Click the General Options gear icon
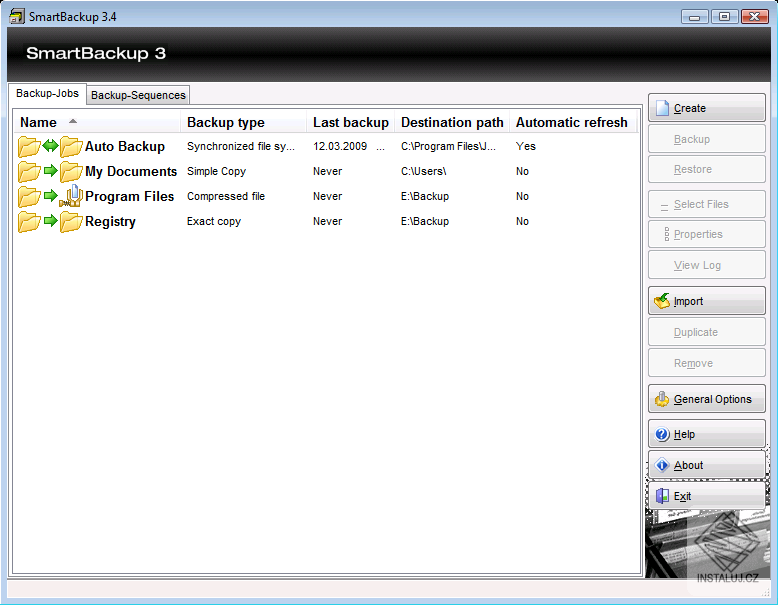This screenshot has width=778, height=605. (x=662, y=399)
